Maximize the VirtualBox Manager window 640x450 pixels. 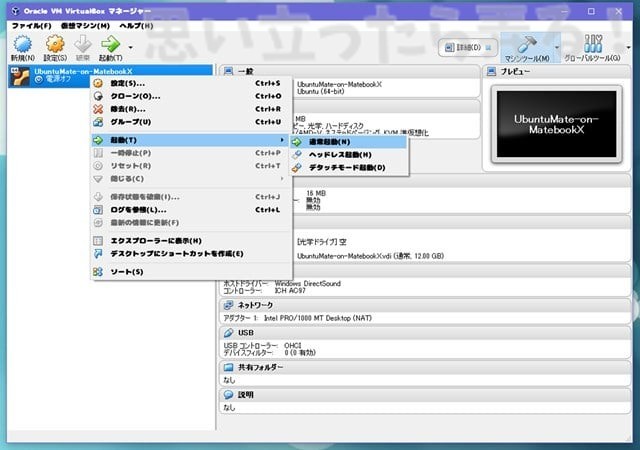click(x=591, y=11)
